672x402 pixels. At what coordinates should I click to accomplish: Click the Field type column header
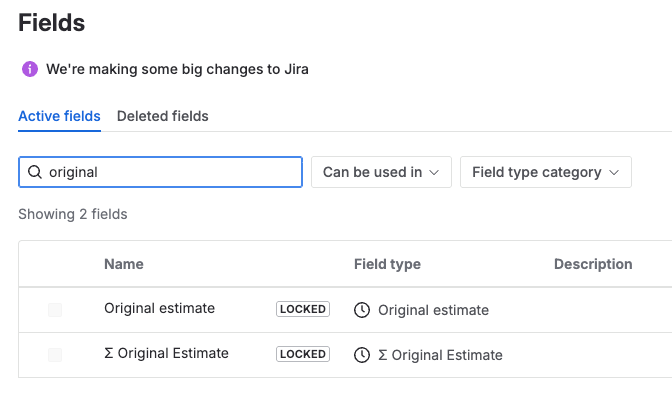point(387,264)
